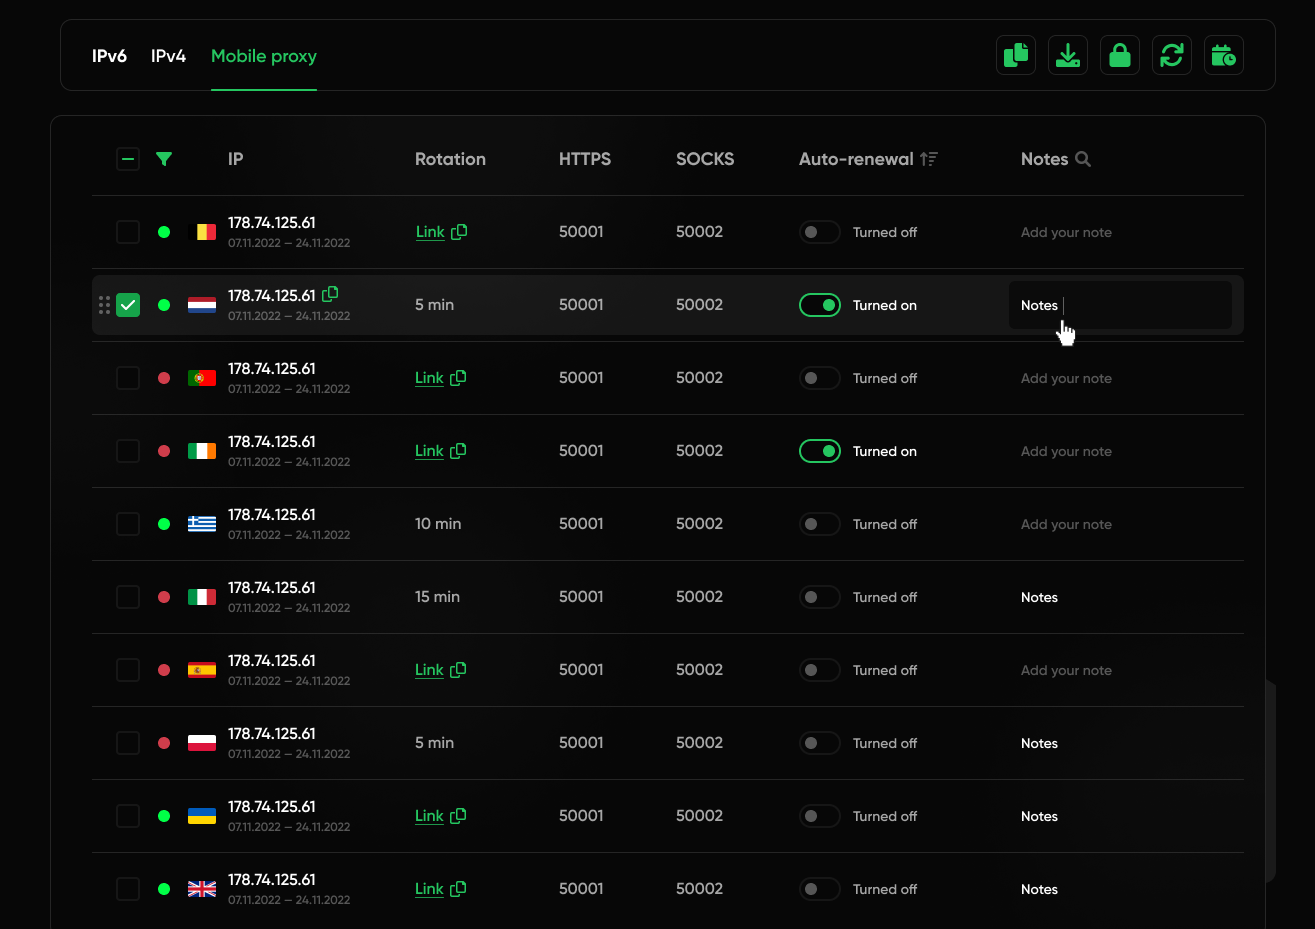Click the green status dot in Ukraine row
The height and width of the screenshot is (929, 1315).
click(x=164, y=816)
